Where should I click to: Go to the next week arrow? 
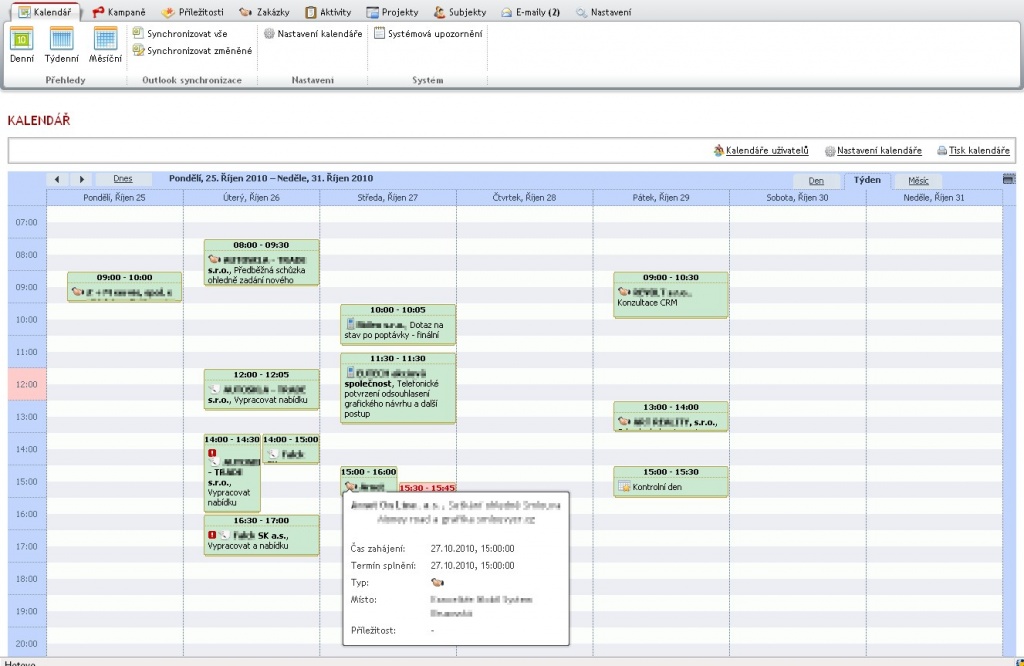(x=82, y=179)
